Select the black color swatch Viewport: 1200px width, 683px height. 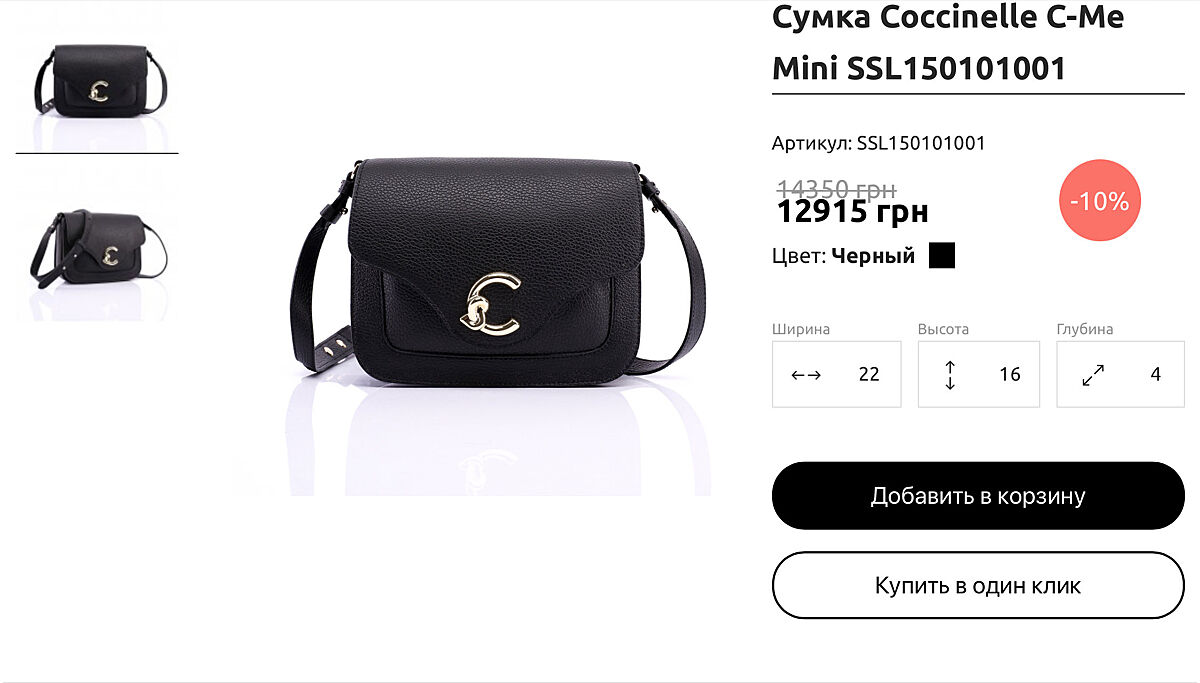942,256
